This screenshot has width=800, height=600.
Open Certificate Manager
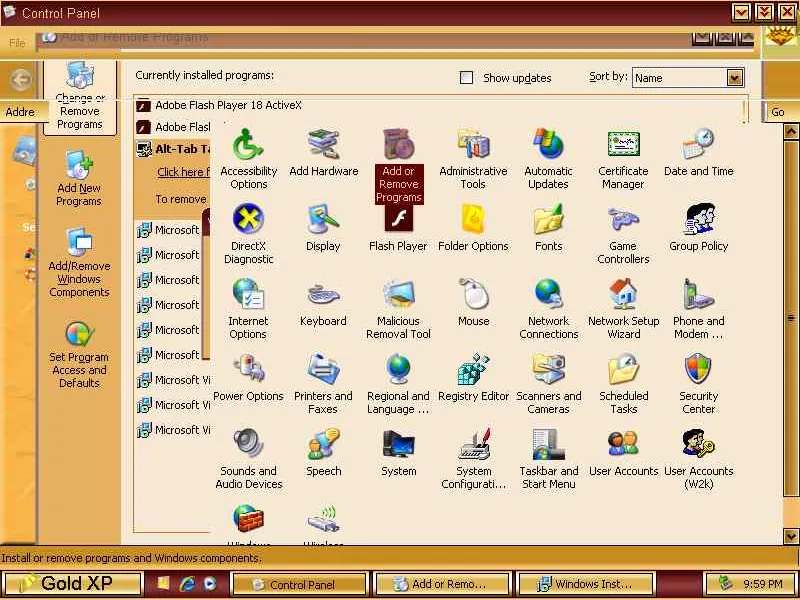623,158
